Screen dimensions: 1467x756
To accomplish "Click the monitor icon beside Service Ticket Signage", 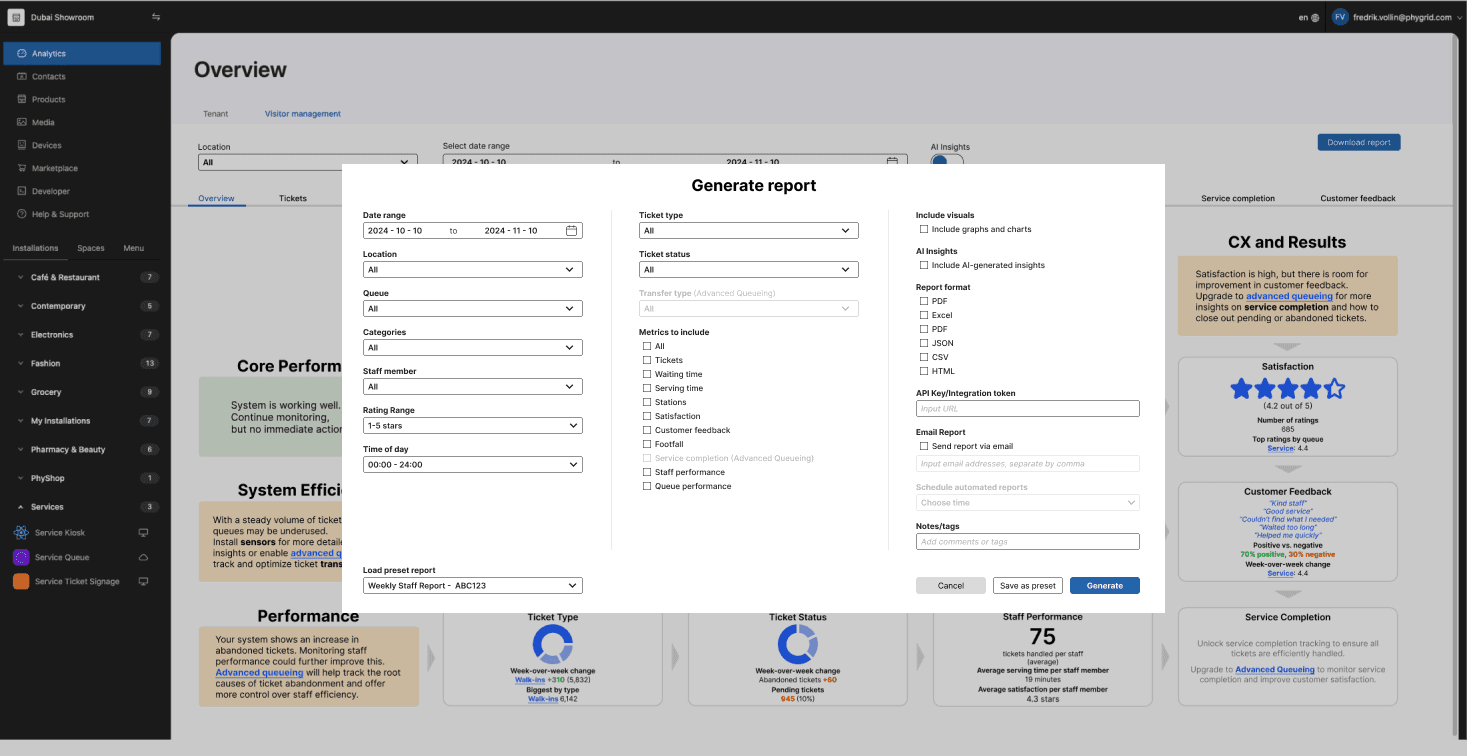I will coord(143,581).
